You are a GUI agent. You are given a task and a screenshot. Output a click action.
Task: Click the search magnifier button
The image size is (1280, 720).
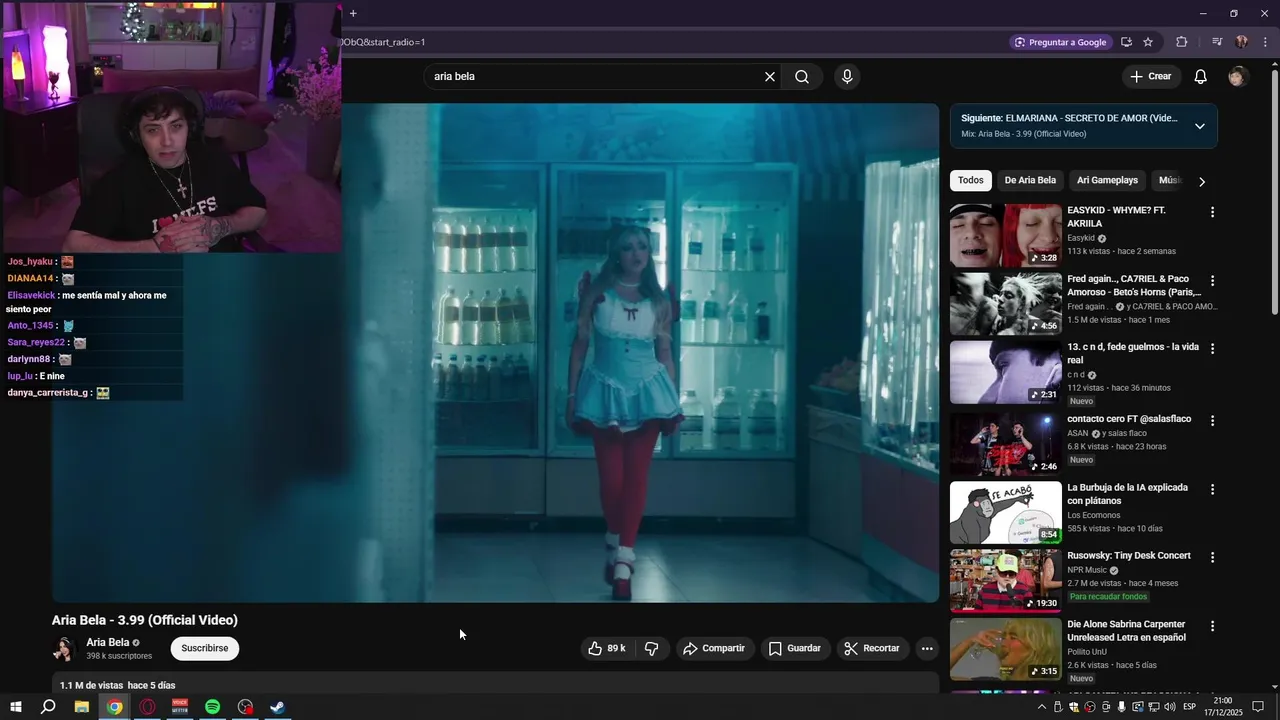click(802, 77)
